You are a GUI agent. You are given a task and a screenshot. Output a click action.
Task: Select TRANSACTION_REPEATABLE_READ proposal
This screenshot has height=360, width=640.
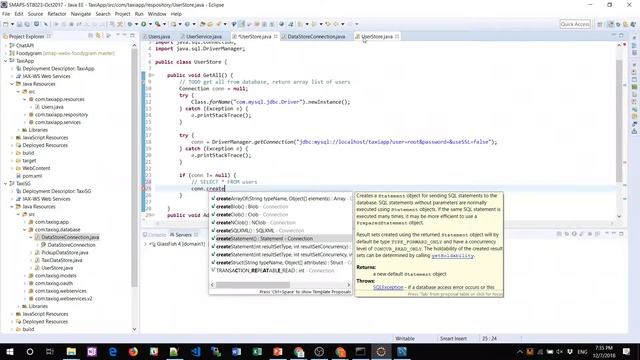[x=281, y=271]
